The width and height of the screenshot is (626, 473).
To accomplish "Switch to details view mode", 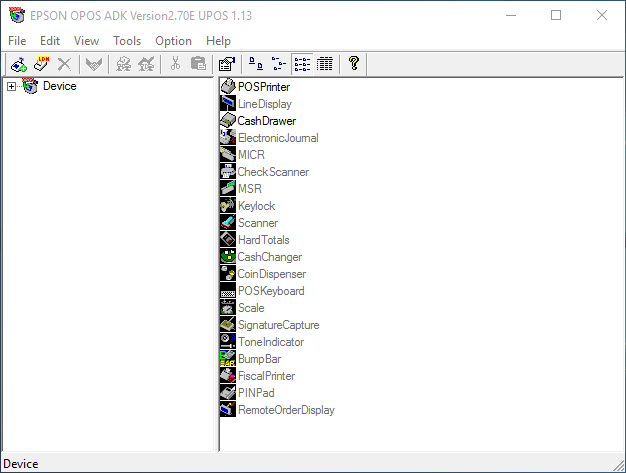I will (325, 64).
